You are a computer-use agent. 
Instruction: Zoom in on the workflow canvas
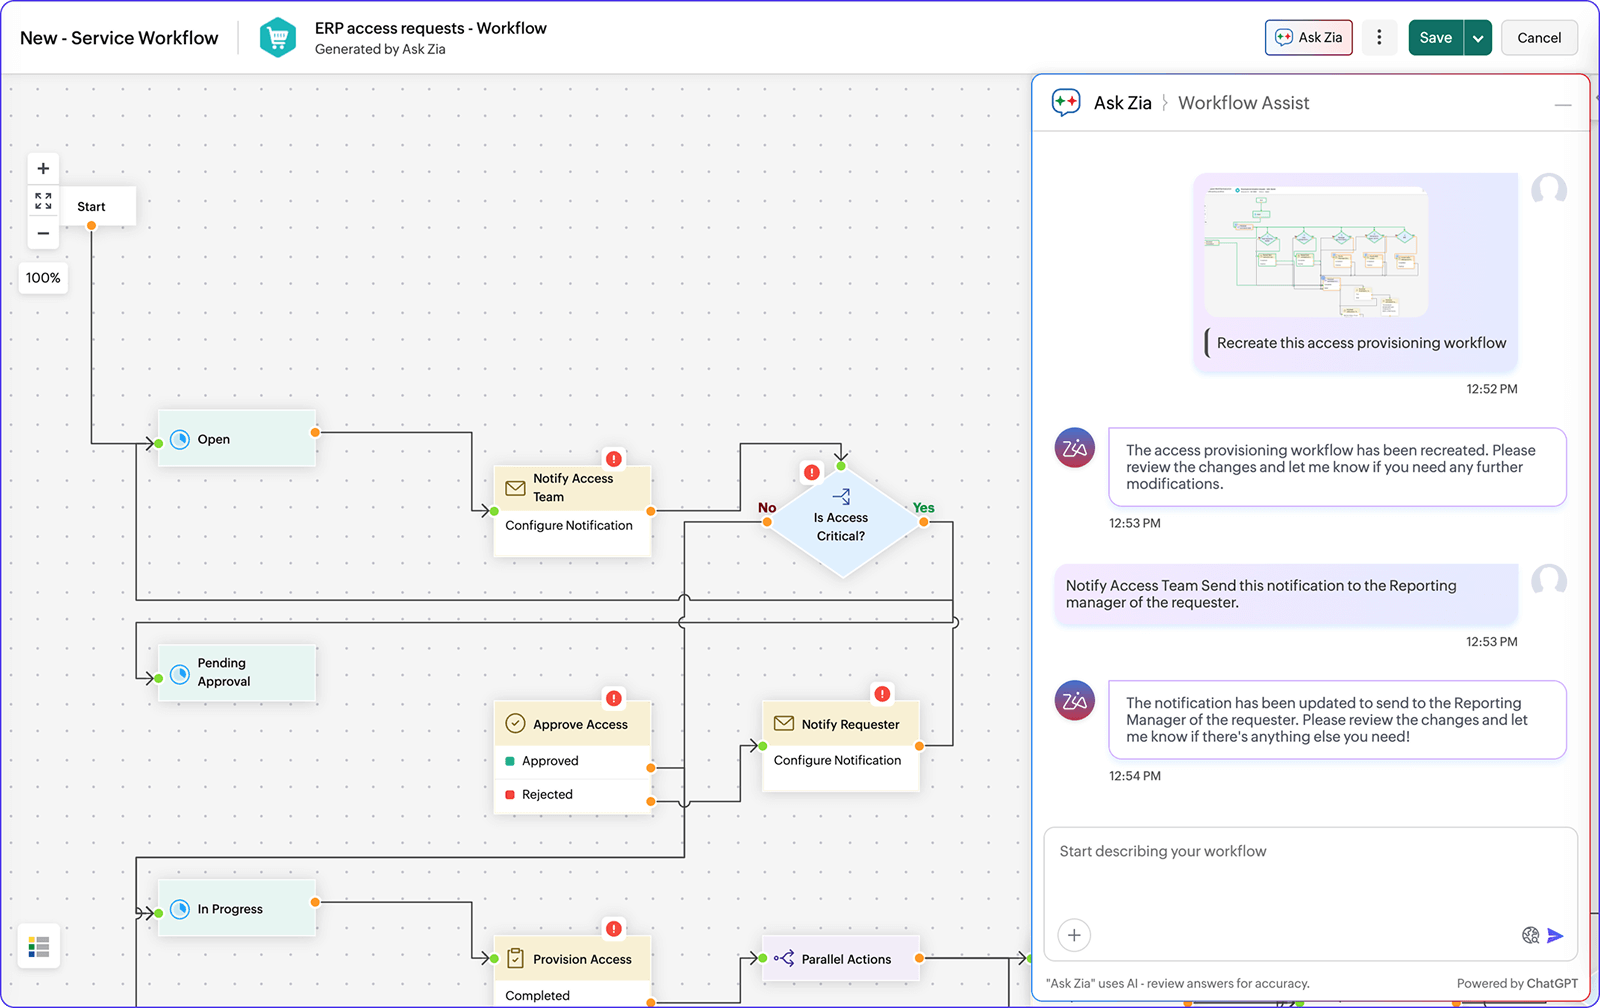point(43,168)
